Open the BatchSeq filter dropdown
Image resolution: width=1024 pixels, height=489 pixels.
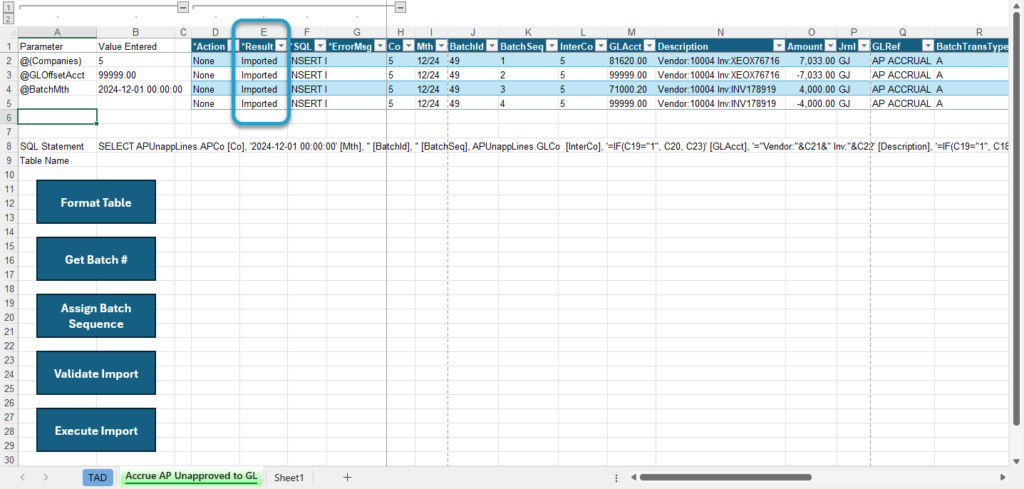click(x=551, y=46)
